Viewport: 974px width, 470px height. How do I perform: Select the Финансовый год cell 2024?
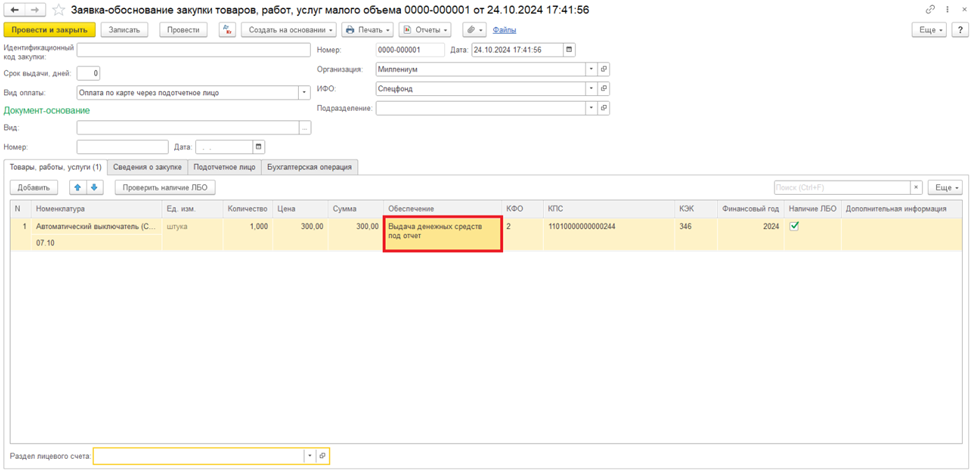click(751, 234)
